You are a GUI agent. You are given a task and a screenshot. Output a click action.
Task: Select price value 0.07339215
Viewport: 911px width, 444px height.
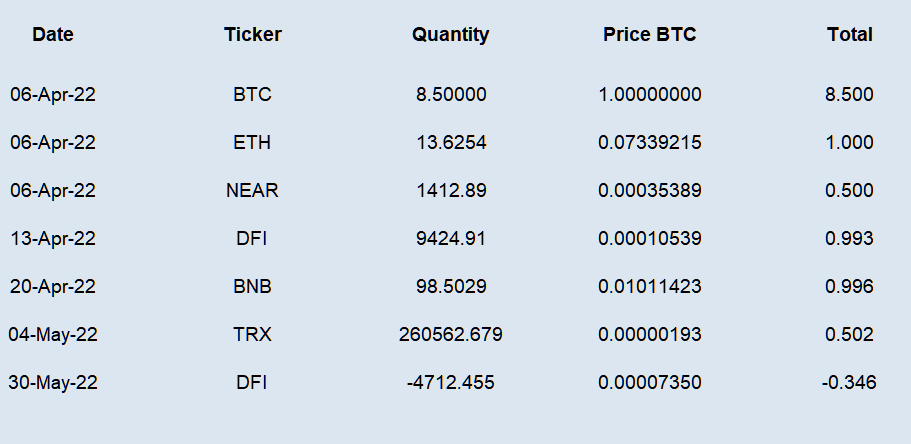650,142
